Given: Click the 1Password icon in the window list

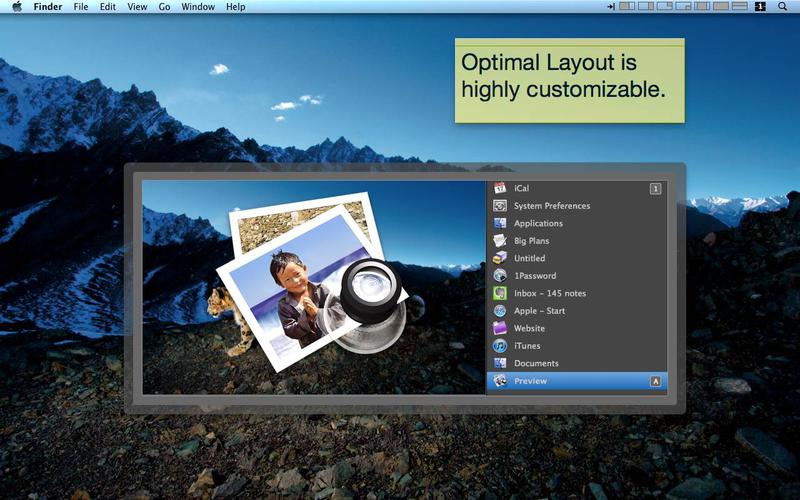Looking at the screenshot, I should tap(500, 276).
